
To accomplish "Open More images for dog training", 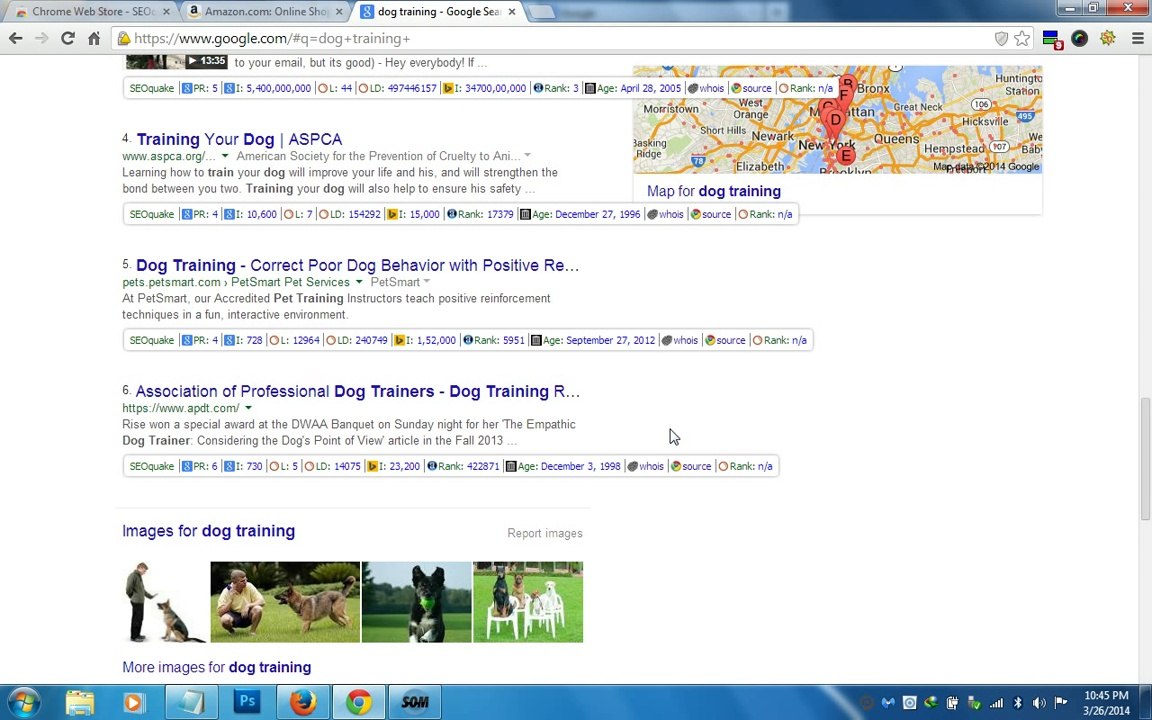I will (x=217, y=667).
